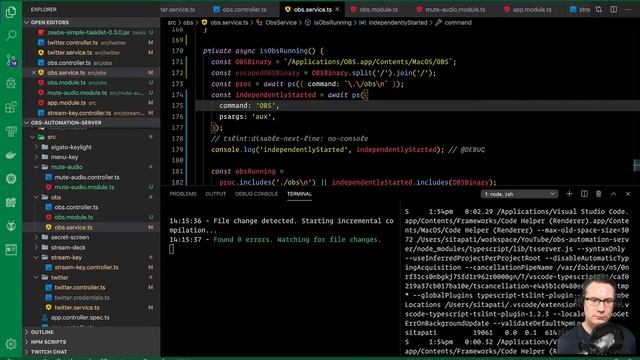The image size is (640, 360).
Task: Click the 'Found 0 errors' terminal message
Action: 297,240
